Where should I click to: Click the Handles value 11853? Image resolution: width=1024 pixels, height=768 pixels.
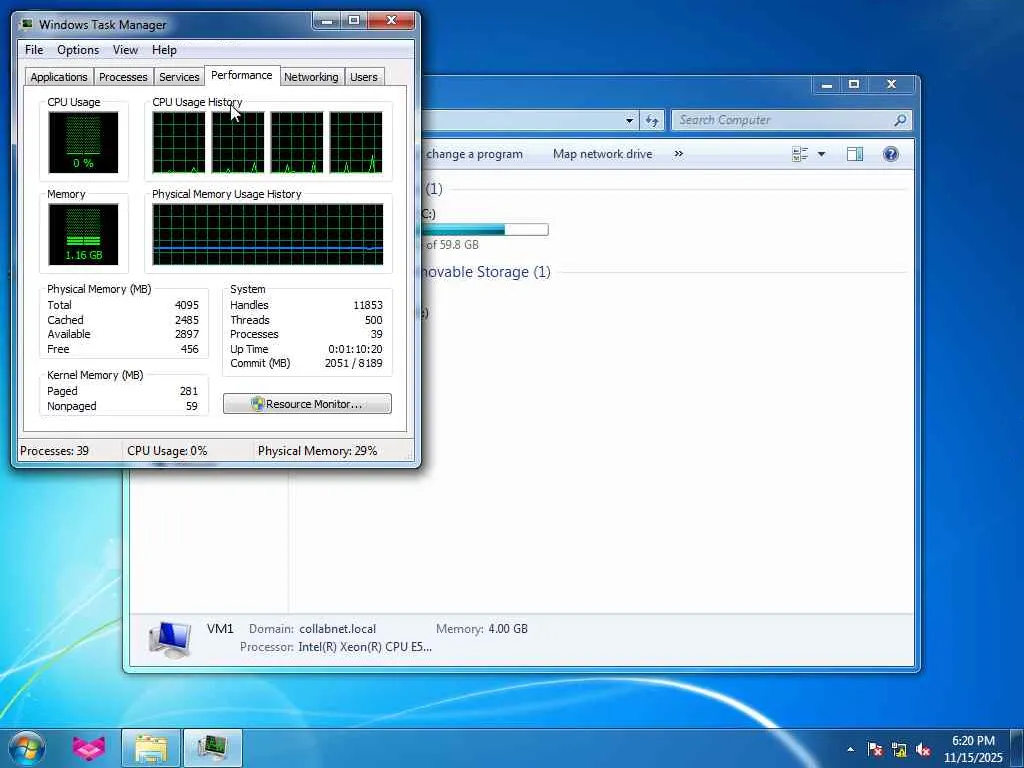click(368, 305)
